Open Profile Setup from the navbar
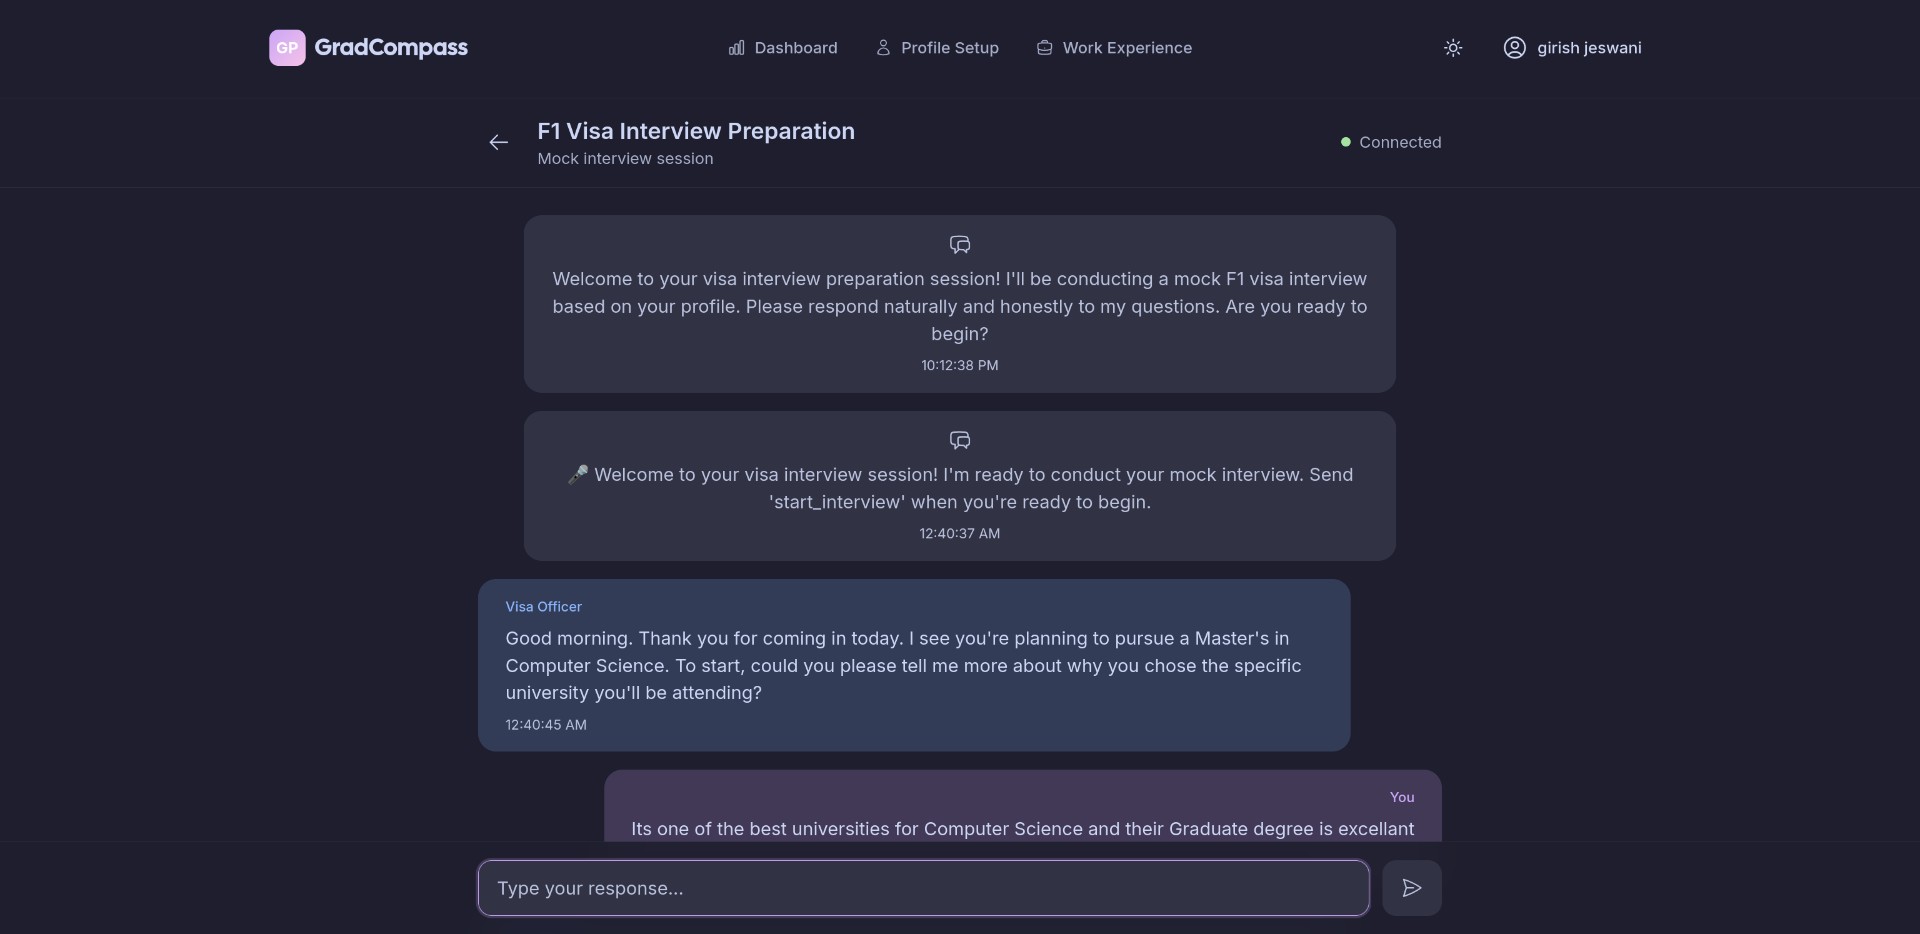 [950, 47]
